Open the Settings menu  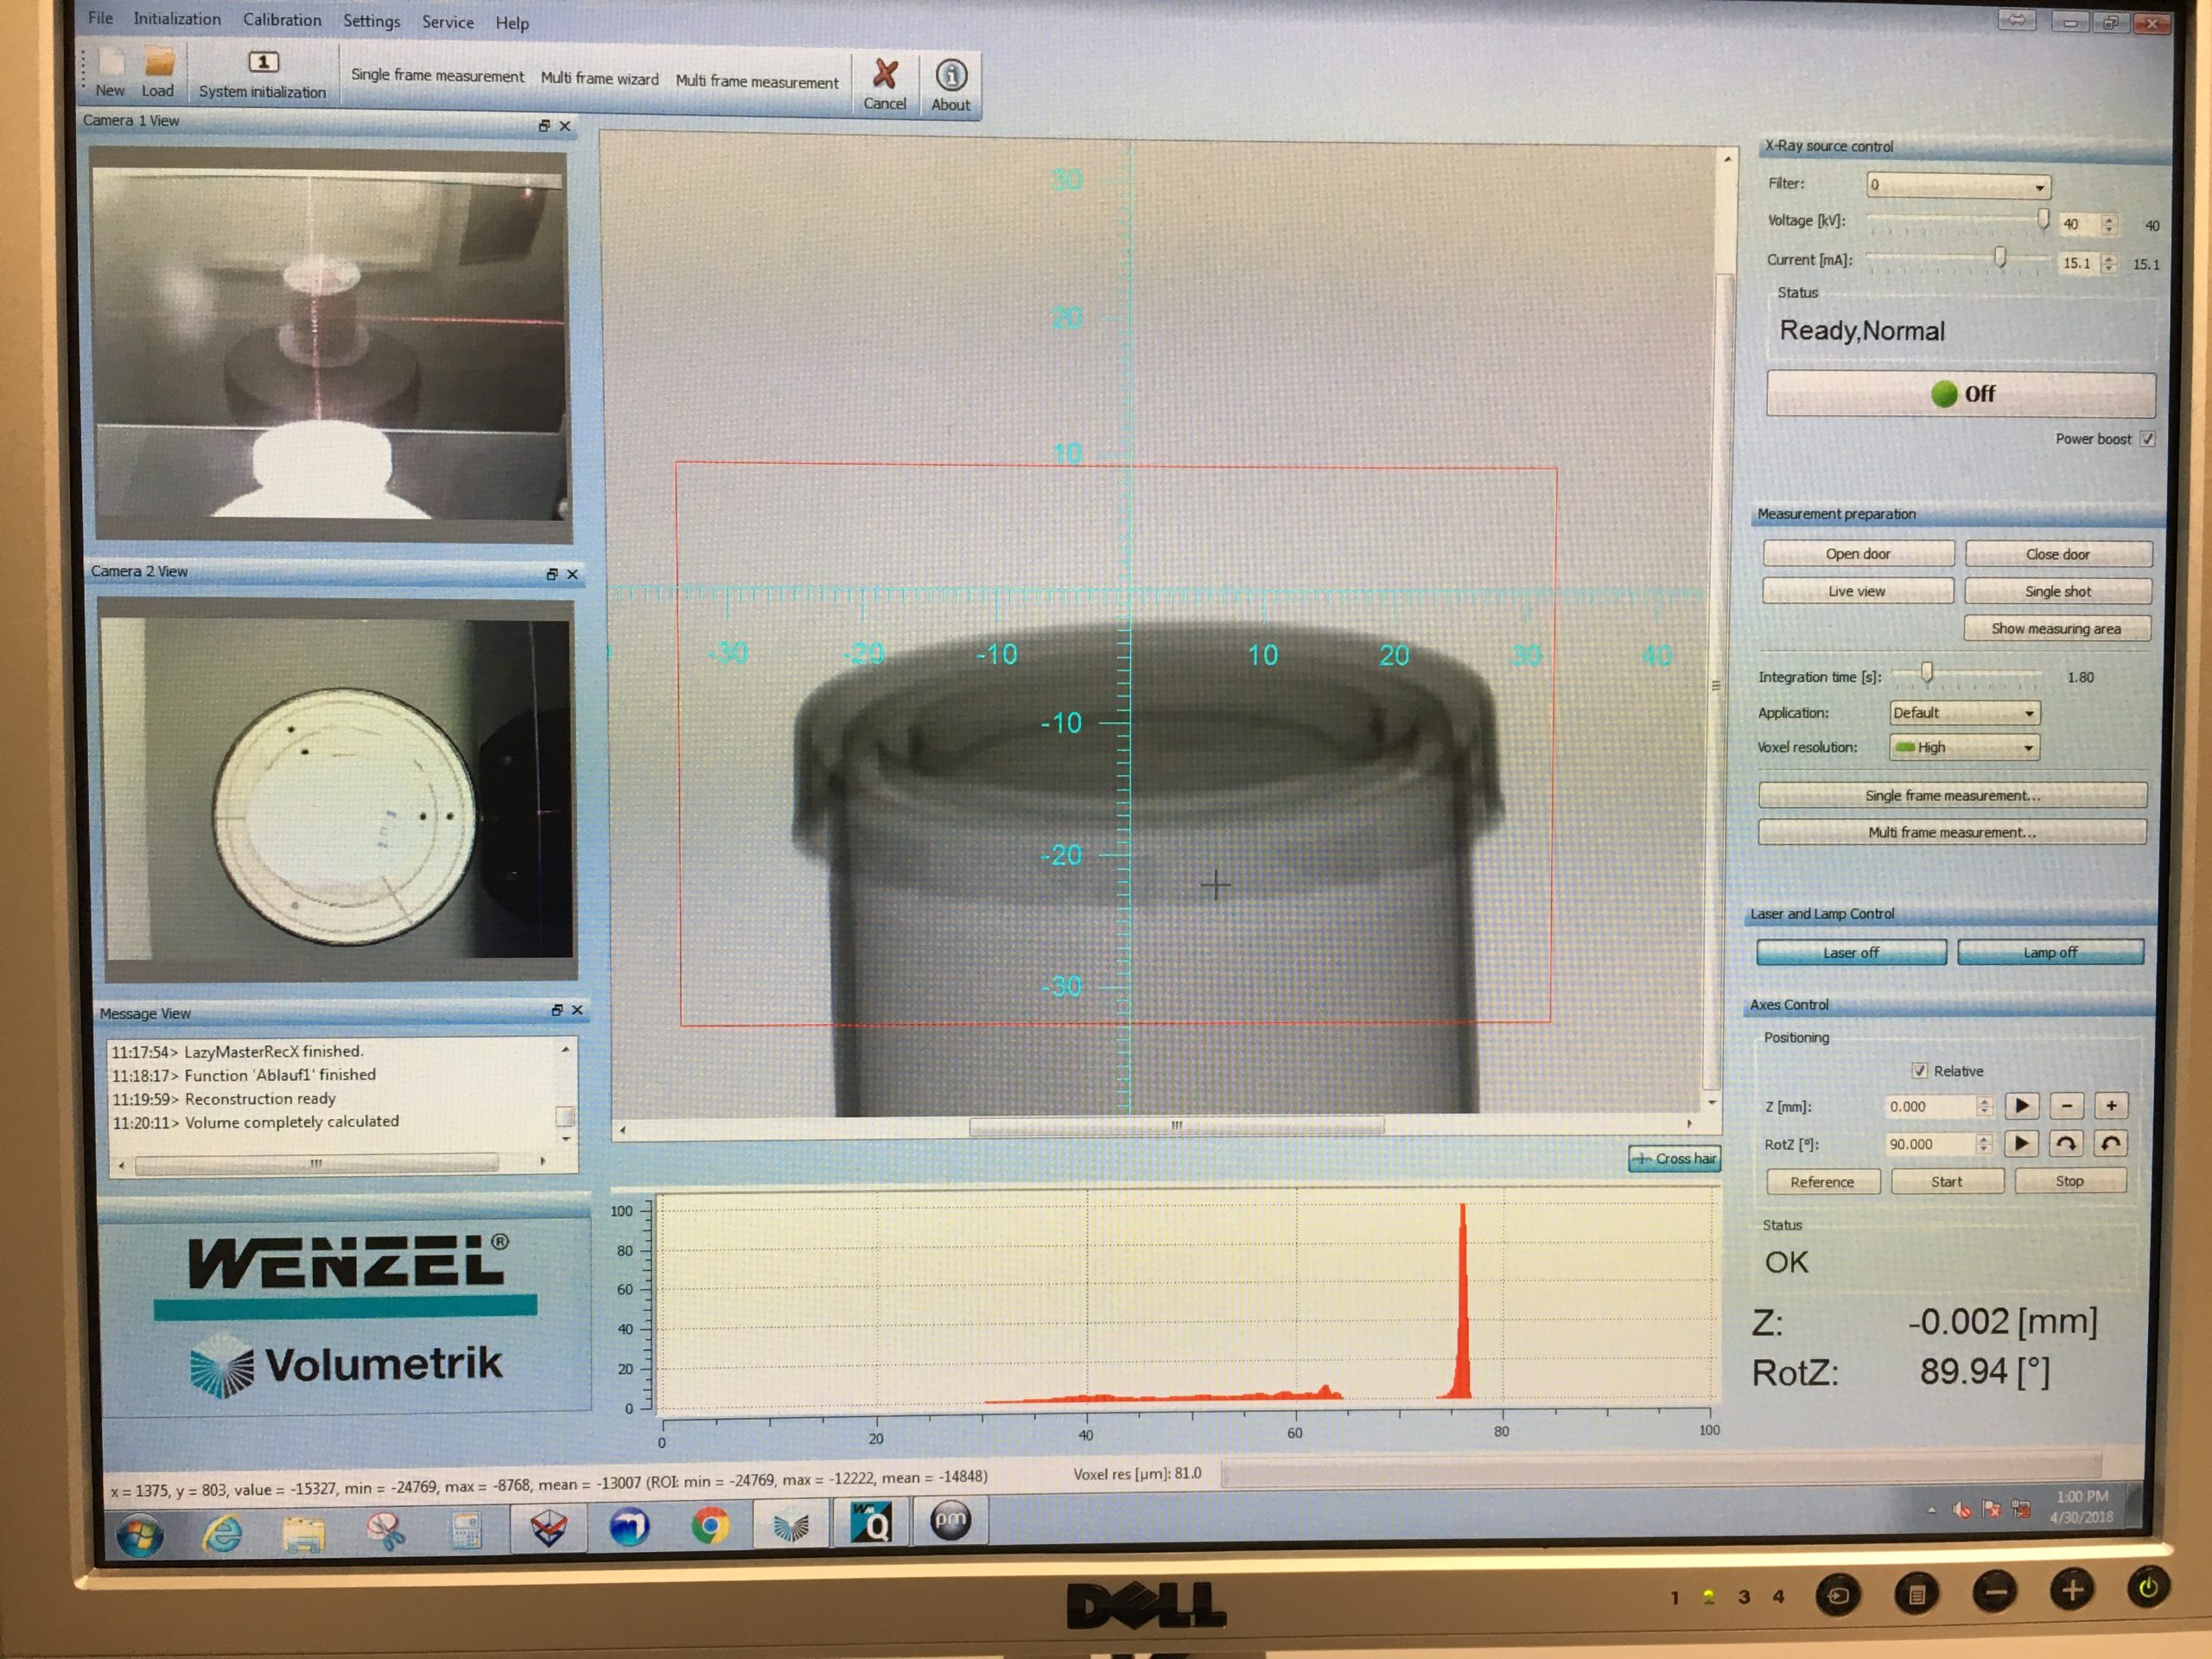coord(371,21)
